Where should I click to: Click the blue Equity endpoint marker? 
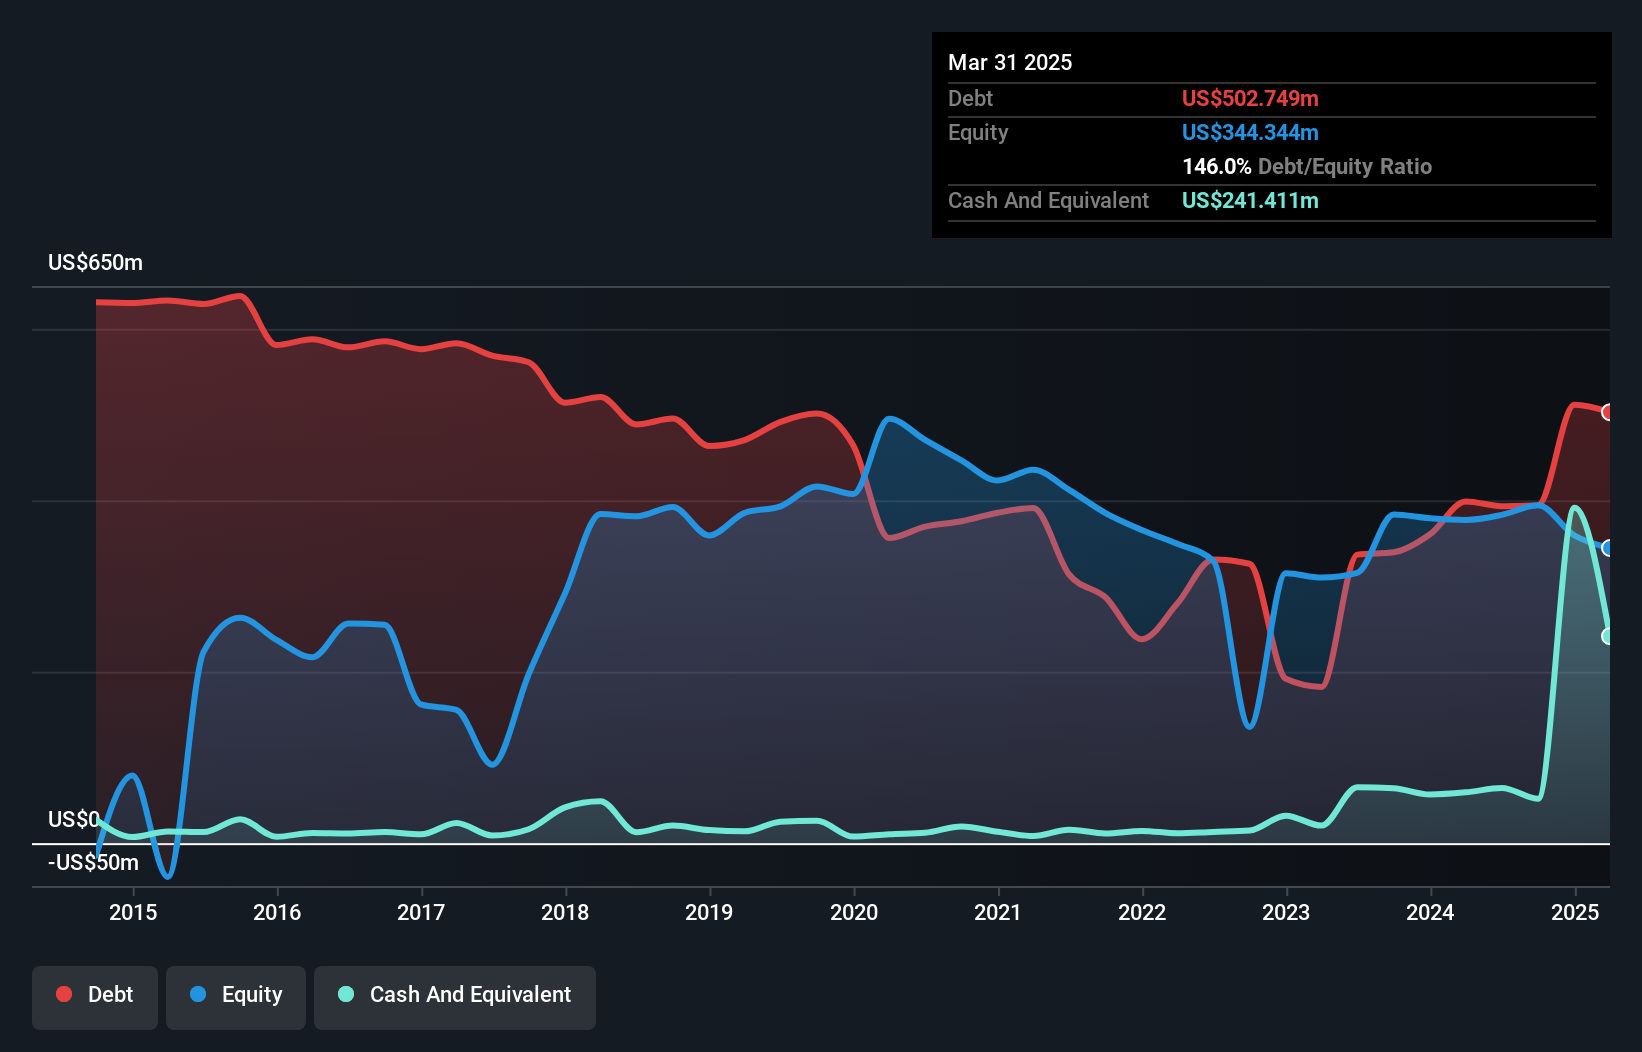click(x=1608, y=548)
